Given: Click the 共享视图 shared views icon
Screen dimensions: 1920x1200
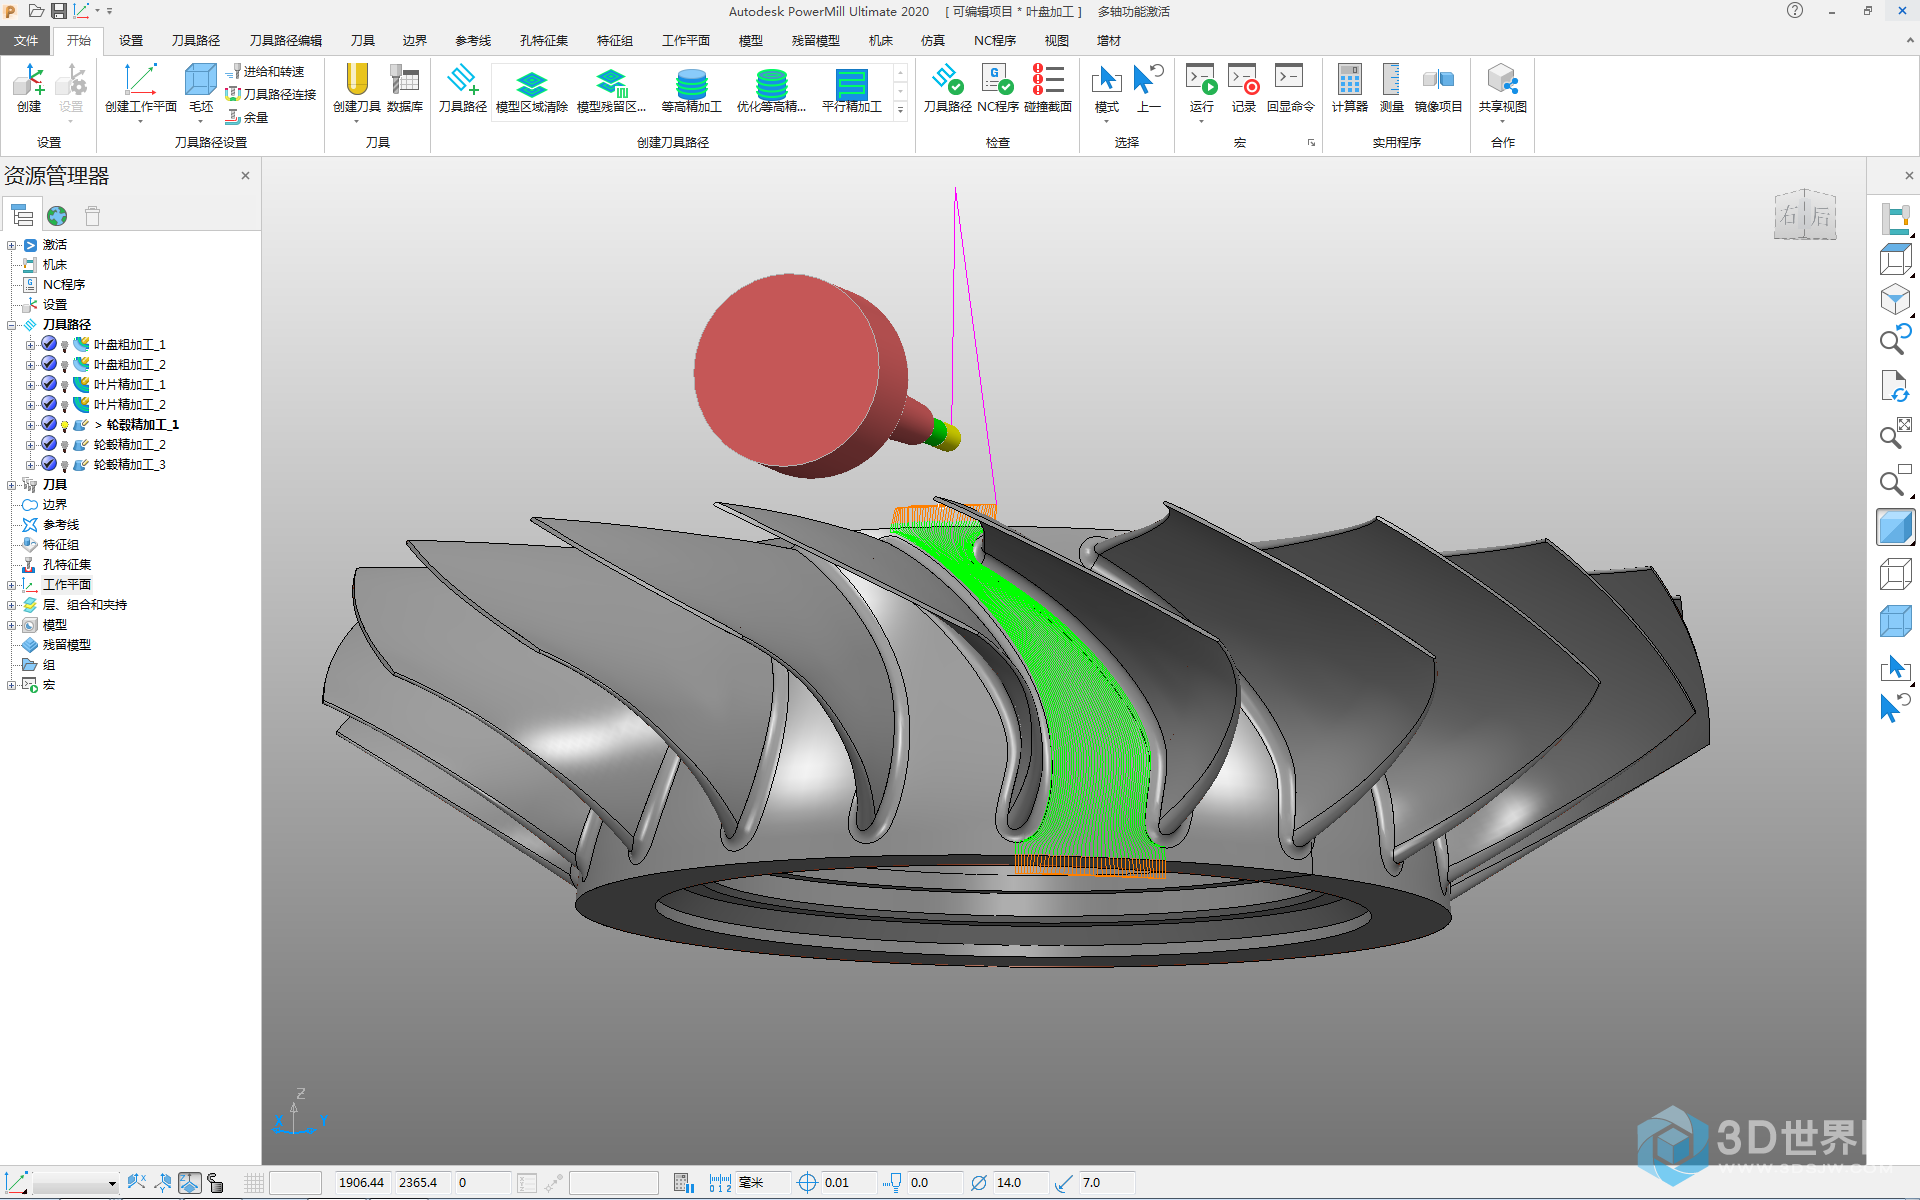Looking at the screenshot, I should (1502, 88).
